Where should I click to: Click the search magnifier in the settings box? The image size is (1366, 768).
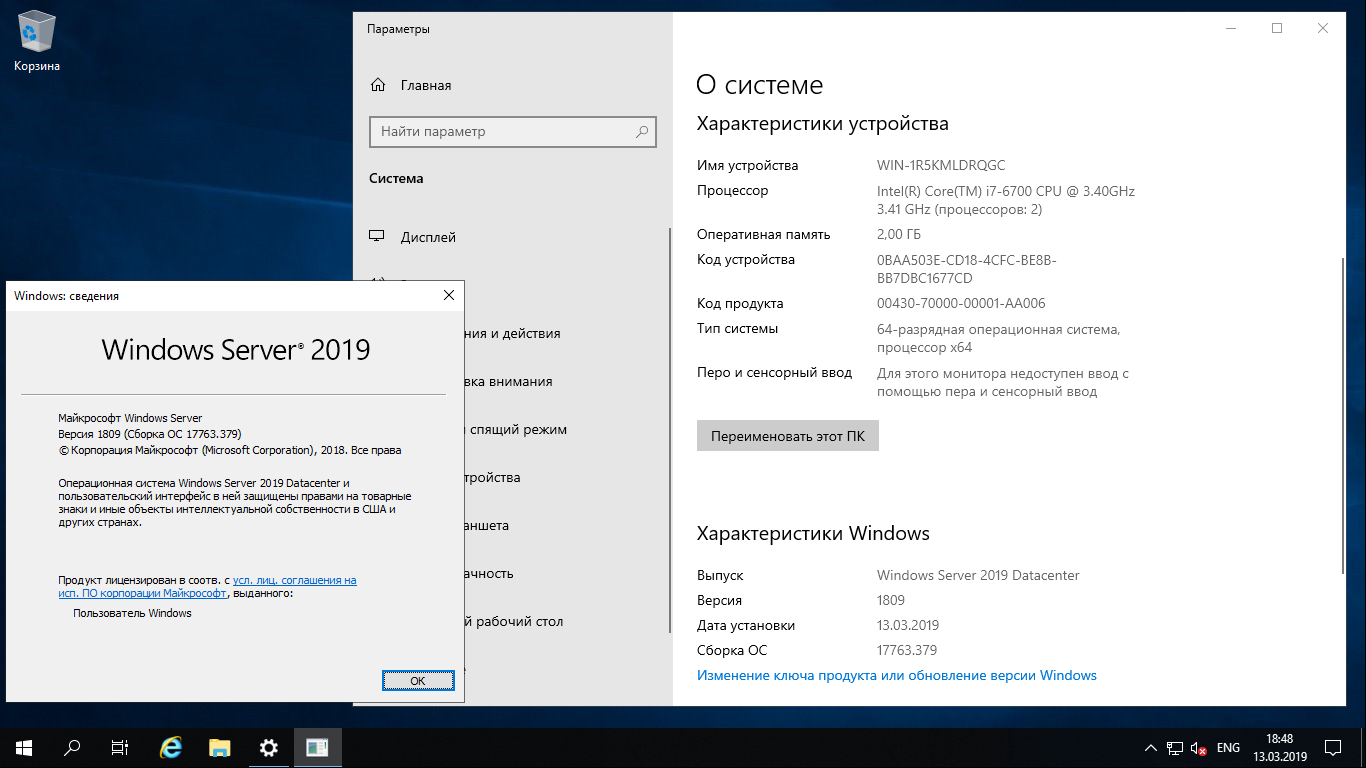pos(643,131)
